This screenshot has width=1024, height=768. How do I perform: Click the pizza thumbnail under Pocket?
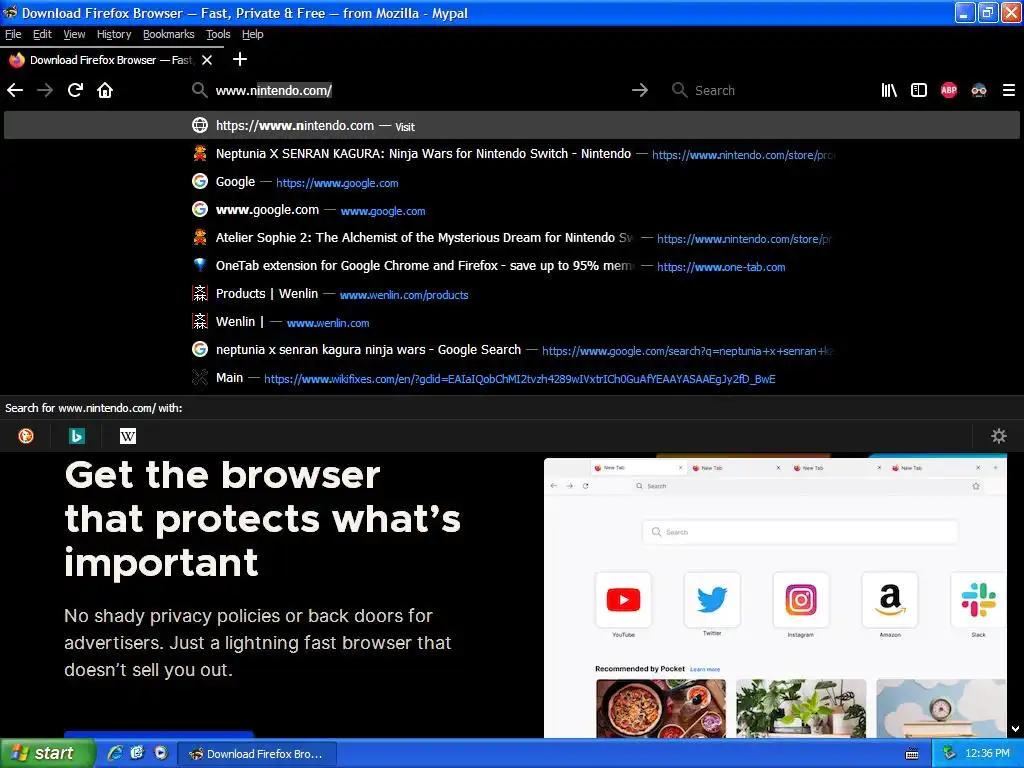click(660, 709)
